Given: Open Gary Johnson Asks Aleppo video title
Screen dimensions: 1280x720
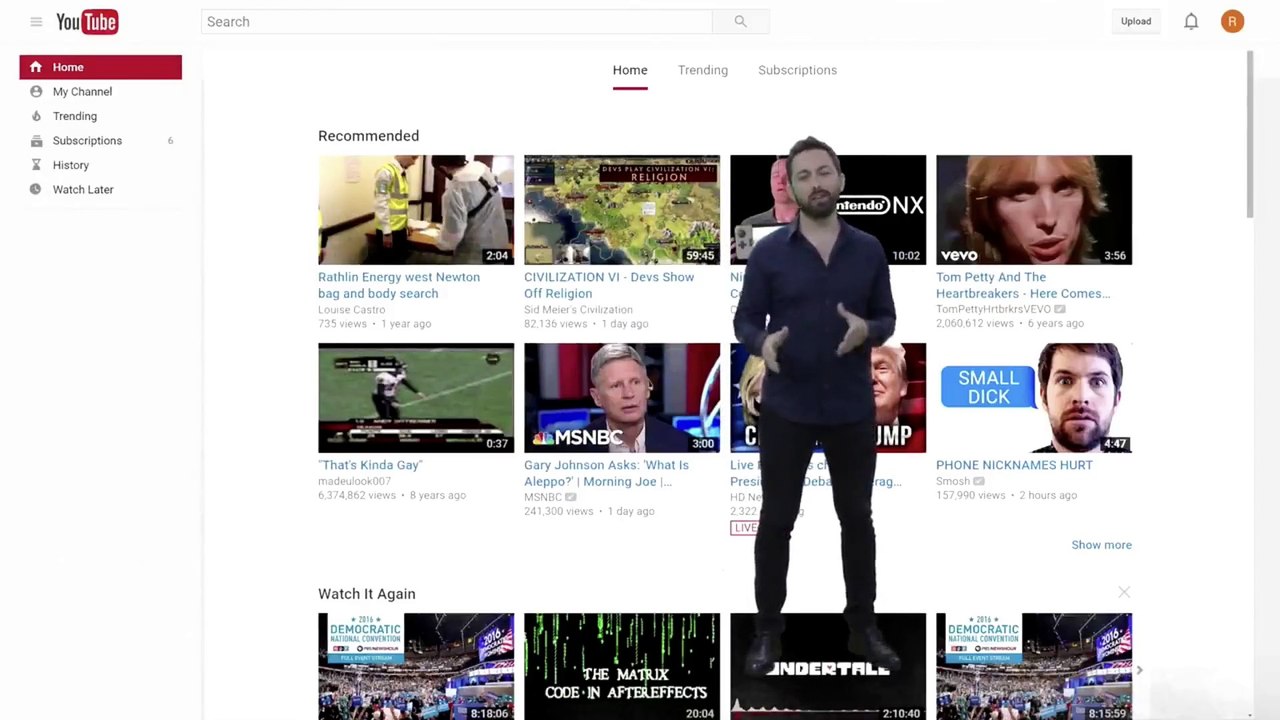Looking at the screenshot, I should point(606,473).
